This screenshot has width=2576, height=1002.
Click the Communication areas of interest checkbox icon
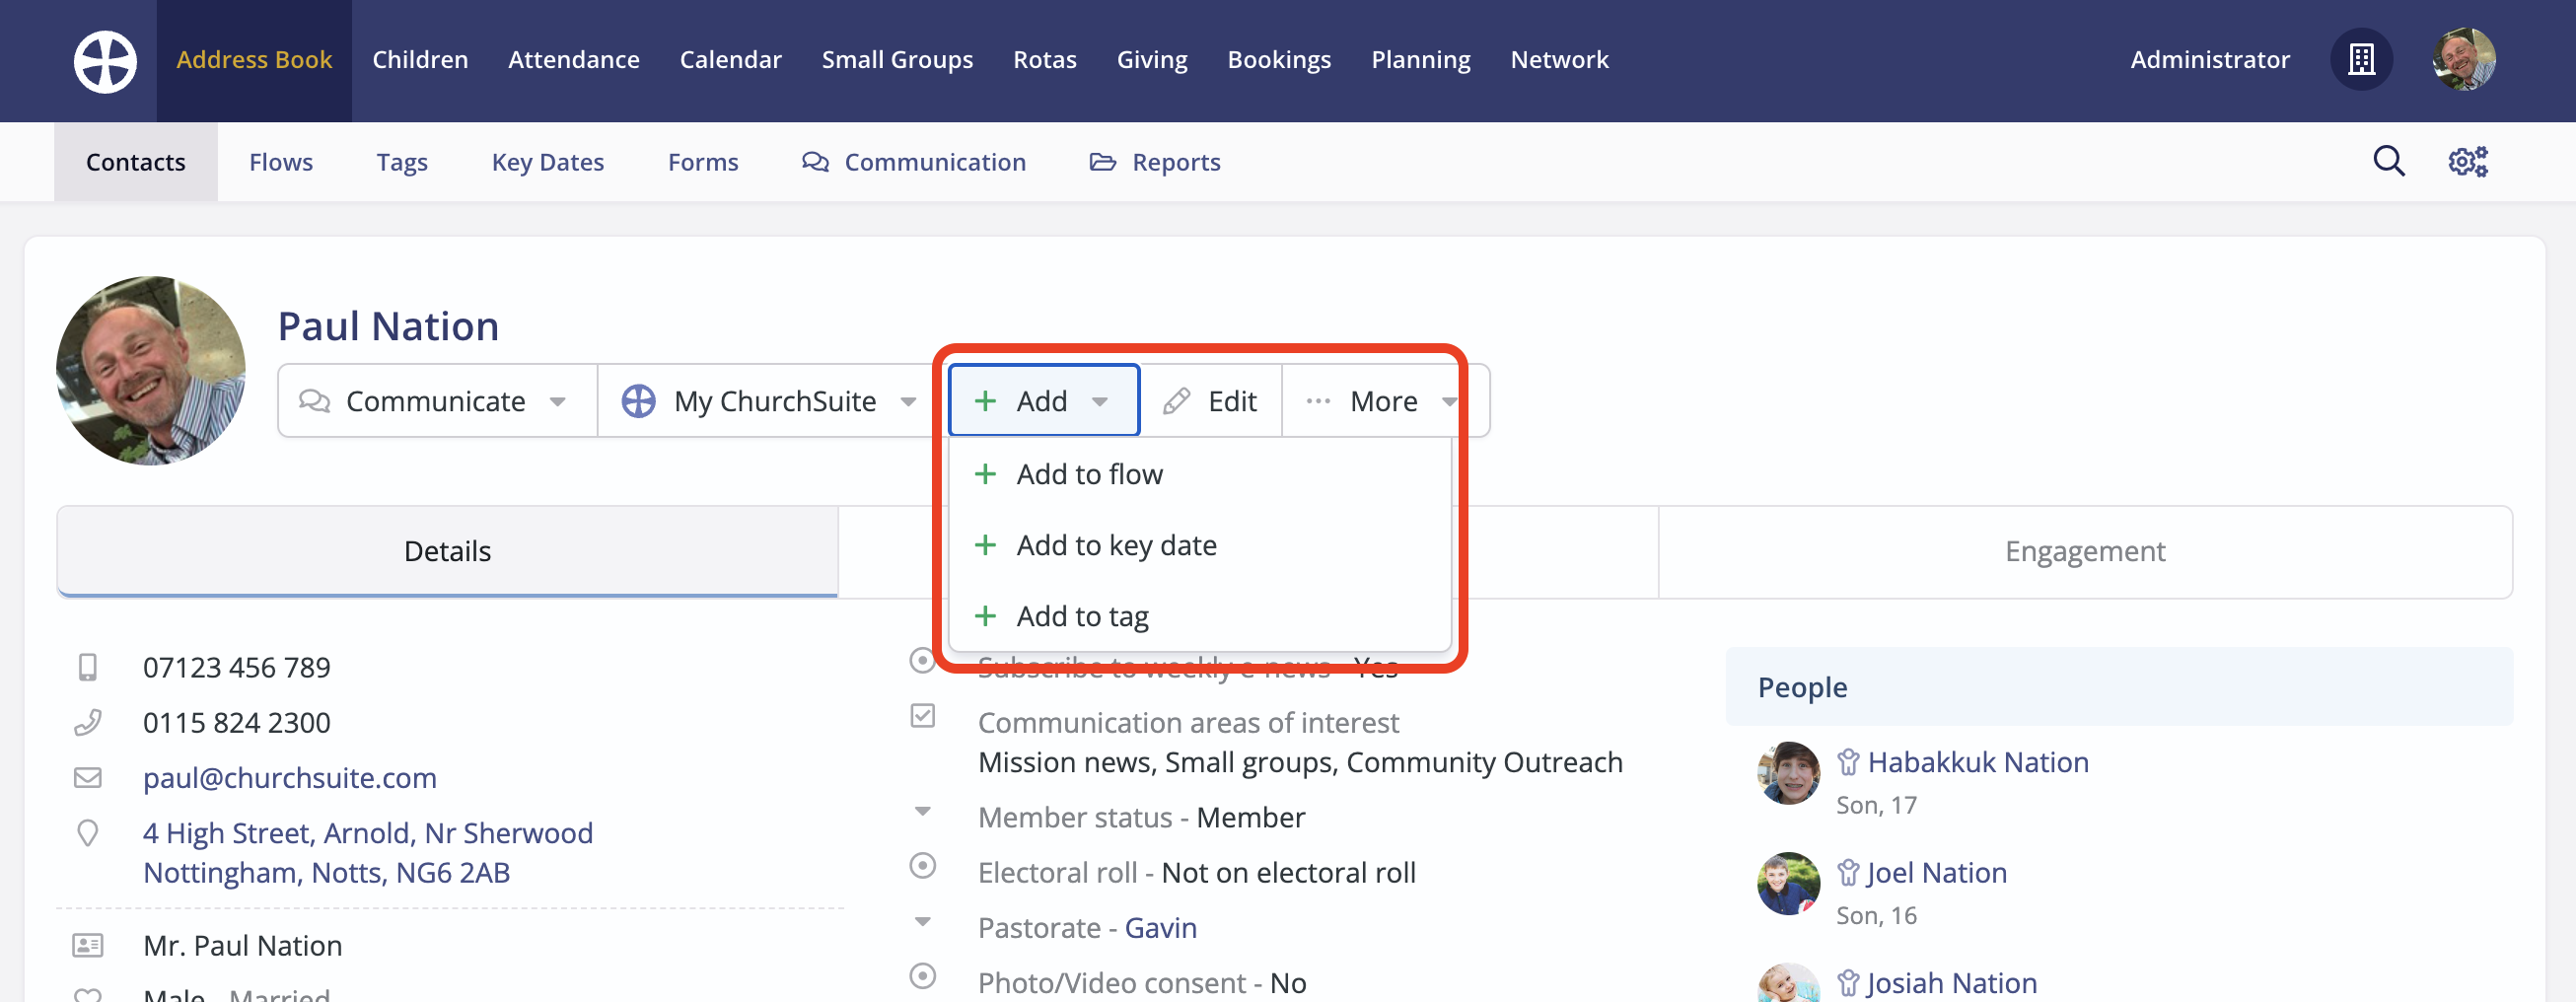pos(922,716)
